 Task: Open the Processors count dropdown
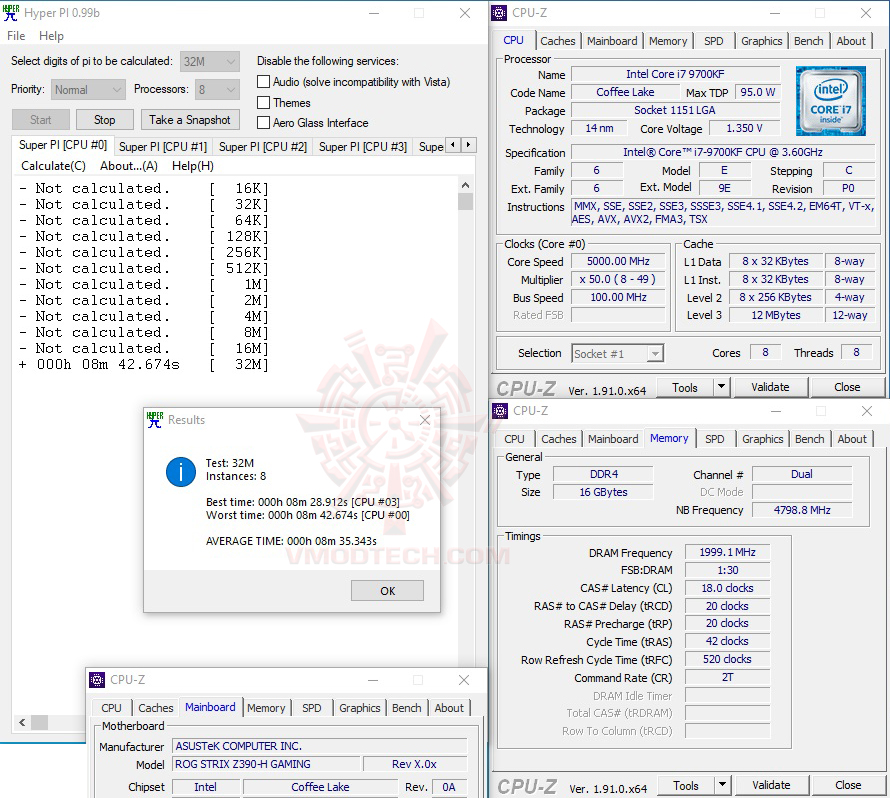coord(217,90)
